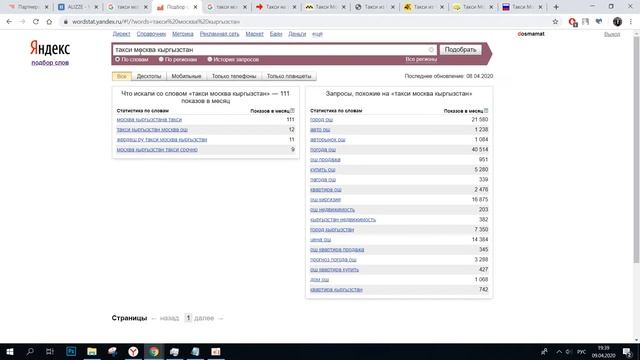Viewport: 640px width, 360px height.
Task: Click the Chrome back arrow
Action: 9,22
